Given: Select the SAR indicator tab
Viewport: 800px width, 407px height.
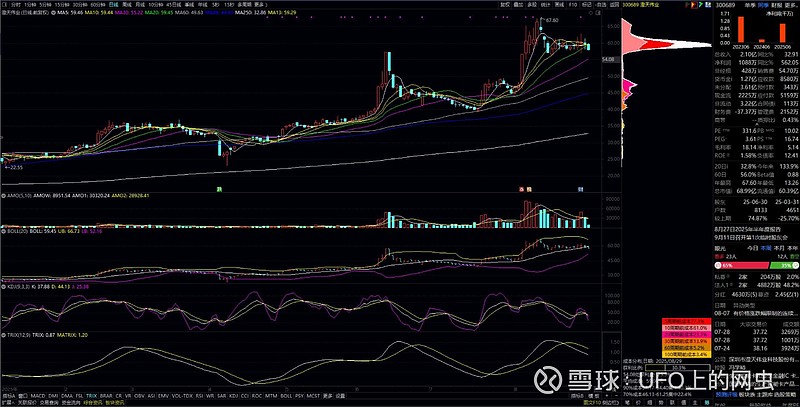Looking at the screenshot, I should [x=221, y=396].
